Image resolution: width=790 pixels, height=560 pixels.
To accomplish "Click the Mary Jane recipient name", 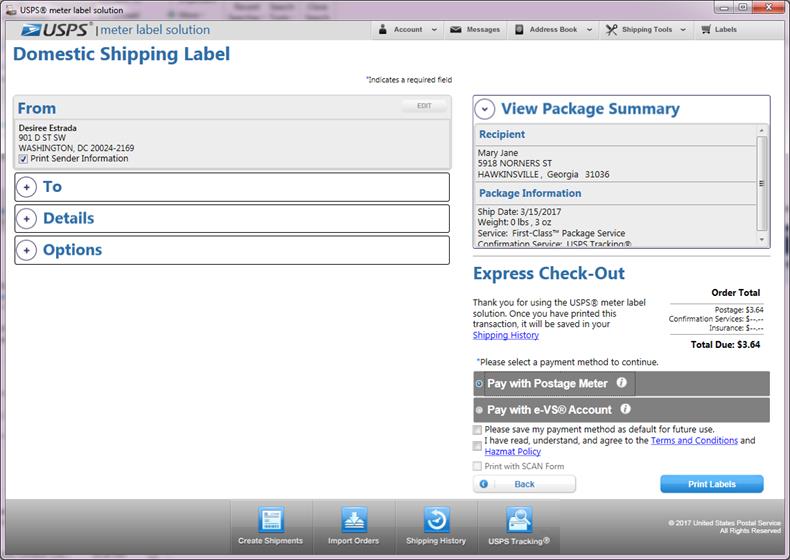I will (x=498, y=153).
